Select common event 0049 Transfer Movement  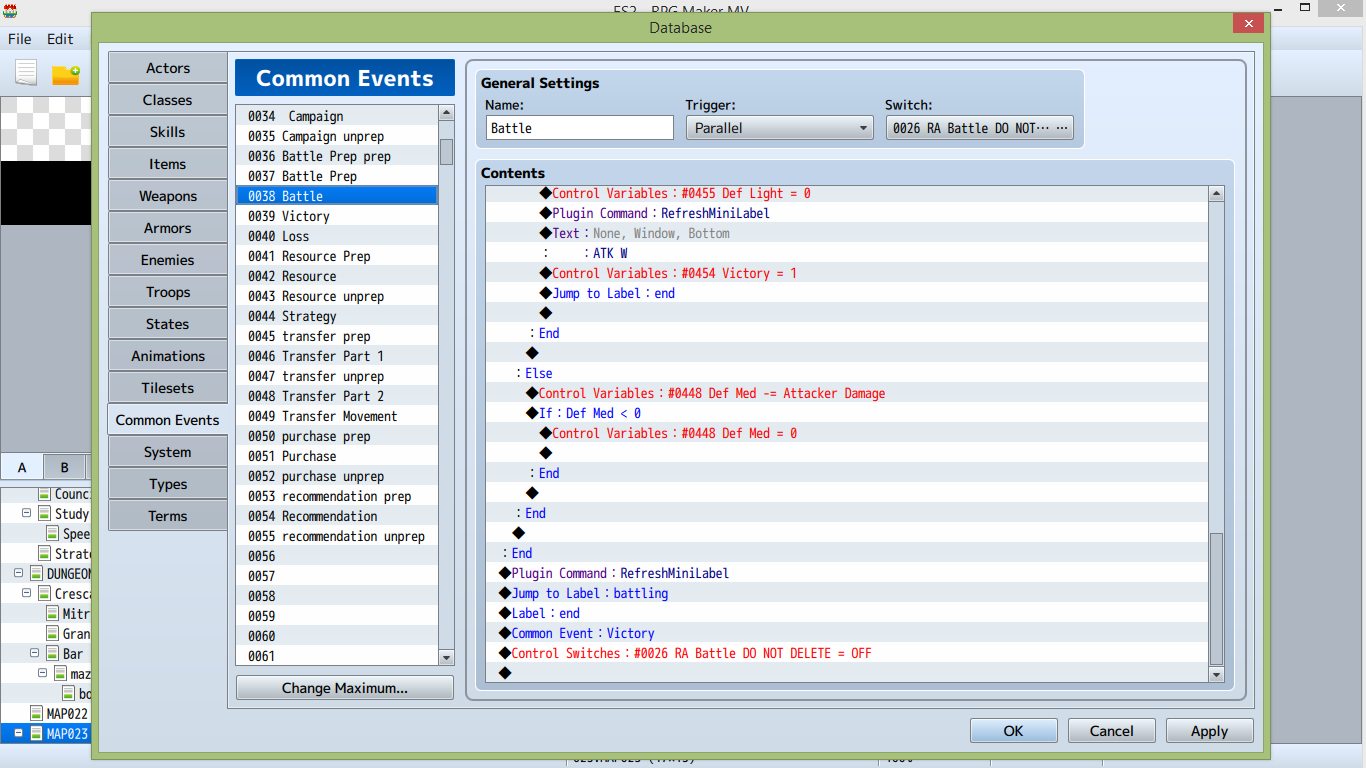coord(337,416)
